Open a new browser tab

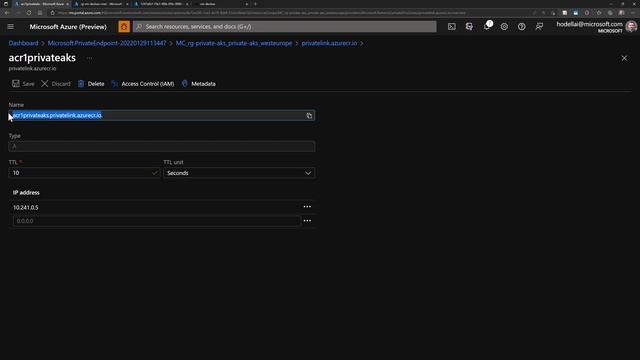click(256, 4)
